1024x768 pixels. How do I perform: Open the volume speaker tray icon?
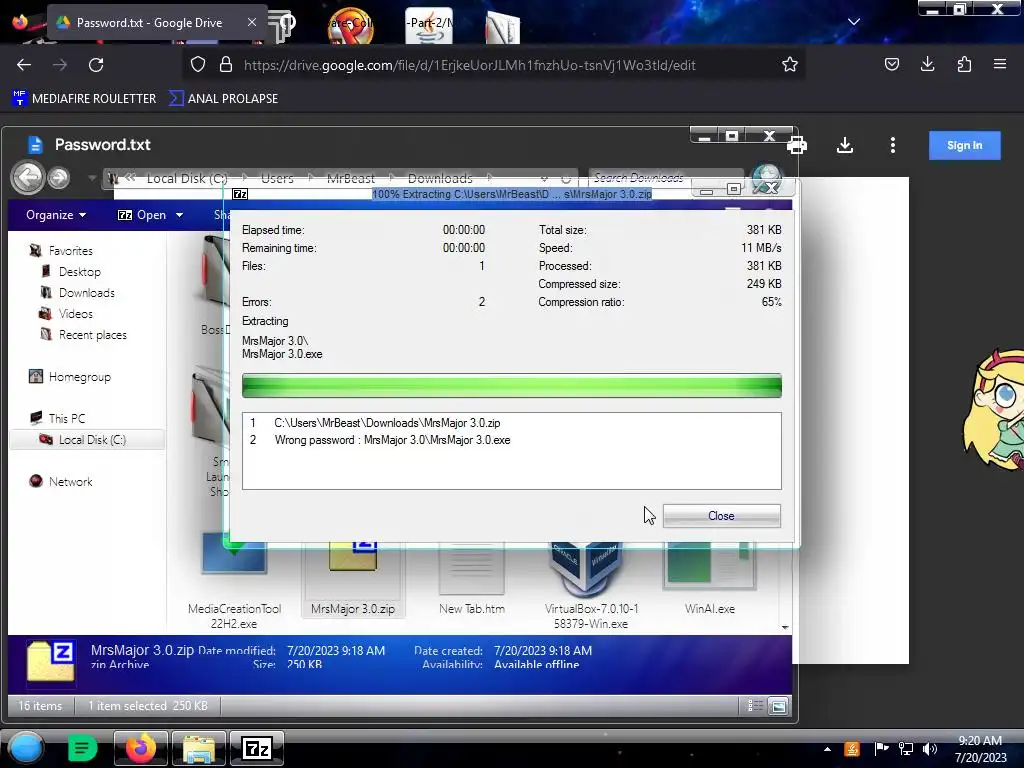point(930,749)
